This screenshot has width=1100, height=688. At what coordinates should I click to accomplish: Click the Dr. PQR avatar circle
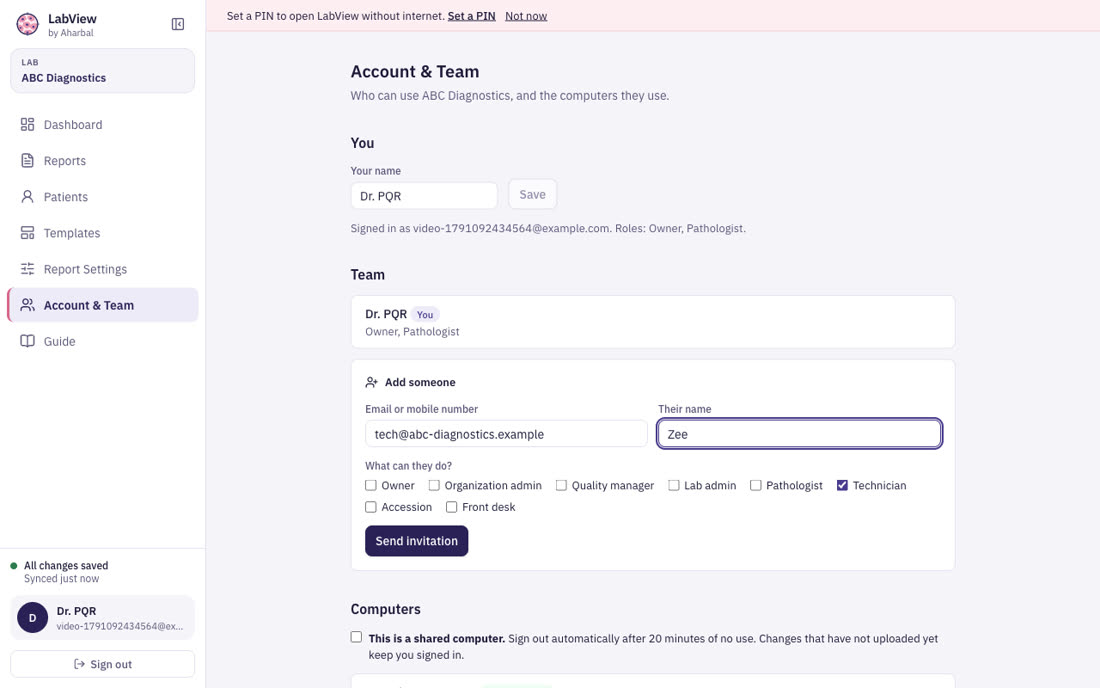(32, 618)
